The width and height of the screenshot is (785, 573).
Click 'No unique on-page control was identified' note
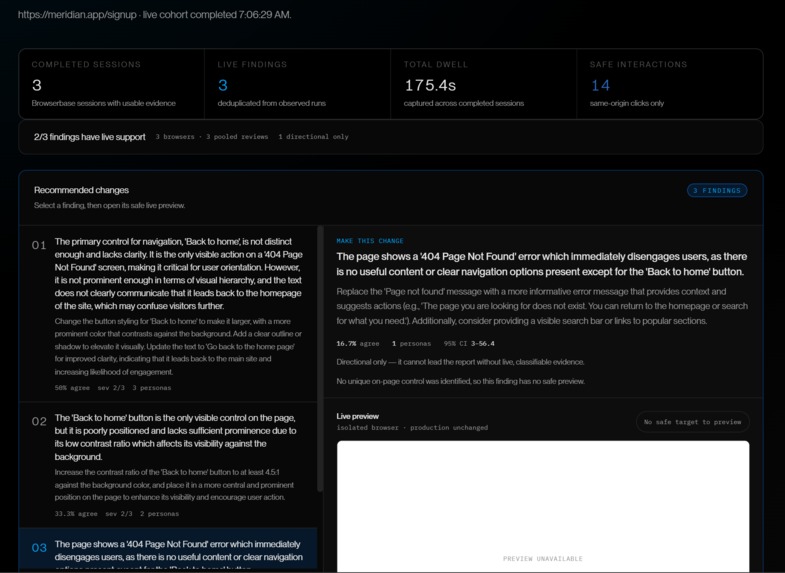460,381
